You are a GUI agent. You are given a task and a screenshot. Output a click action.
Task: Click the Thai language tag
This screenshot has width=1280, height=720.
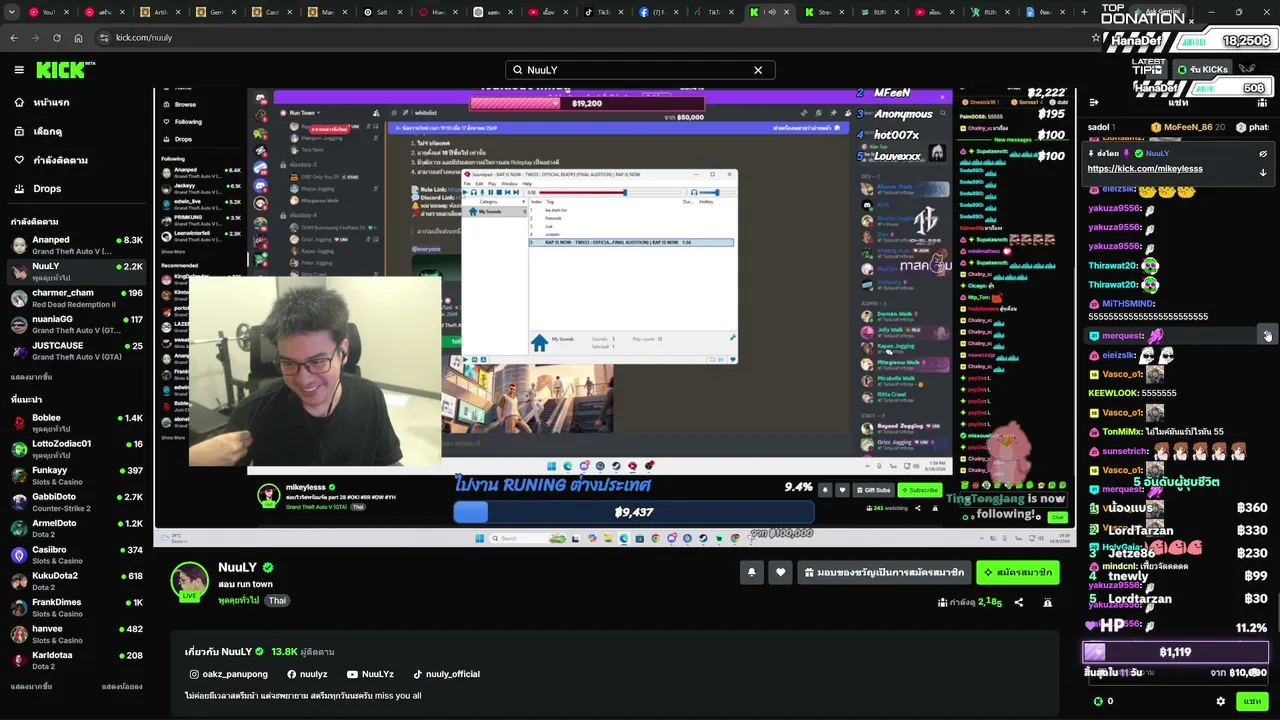tap(277, 600)
